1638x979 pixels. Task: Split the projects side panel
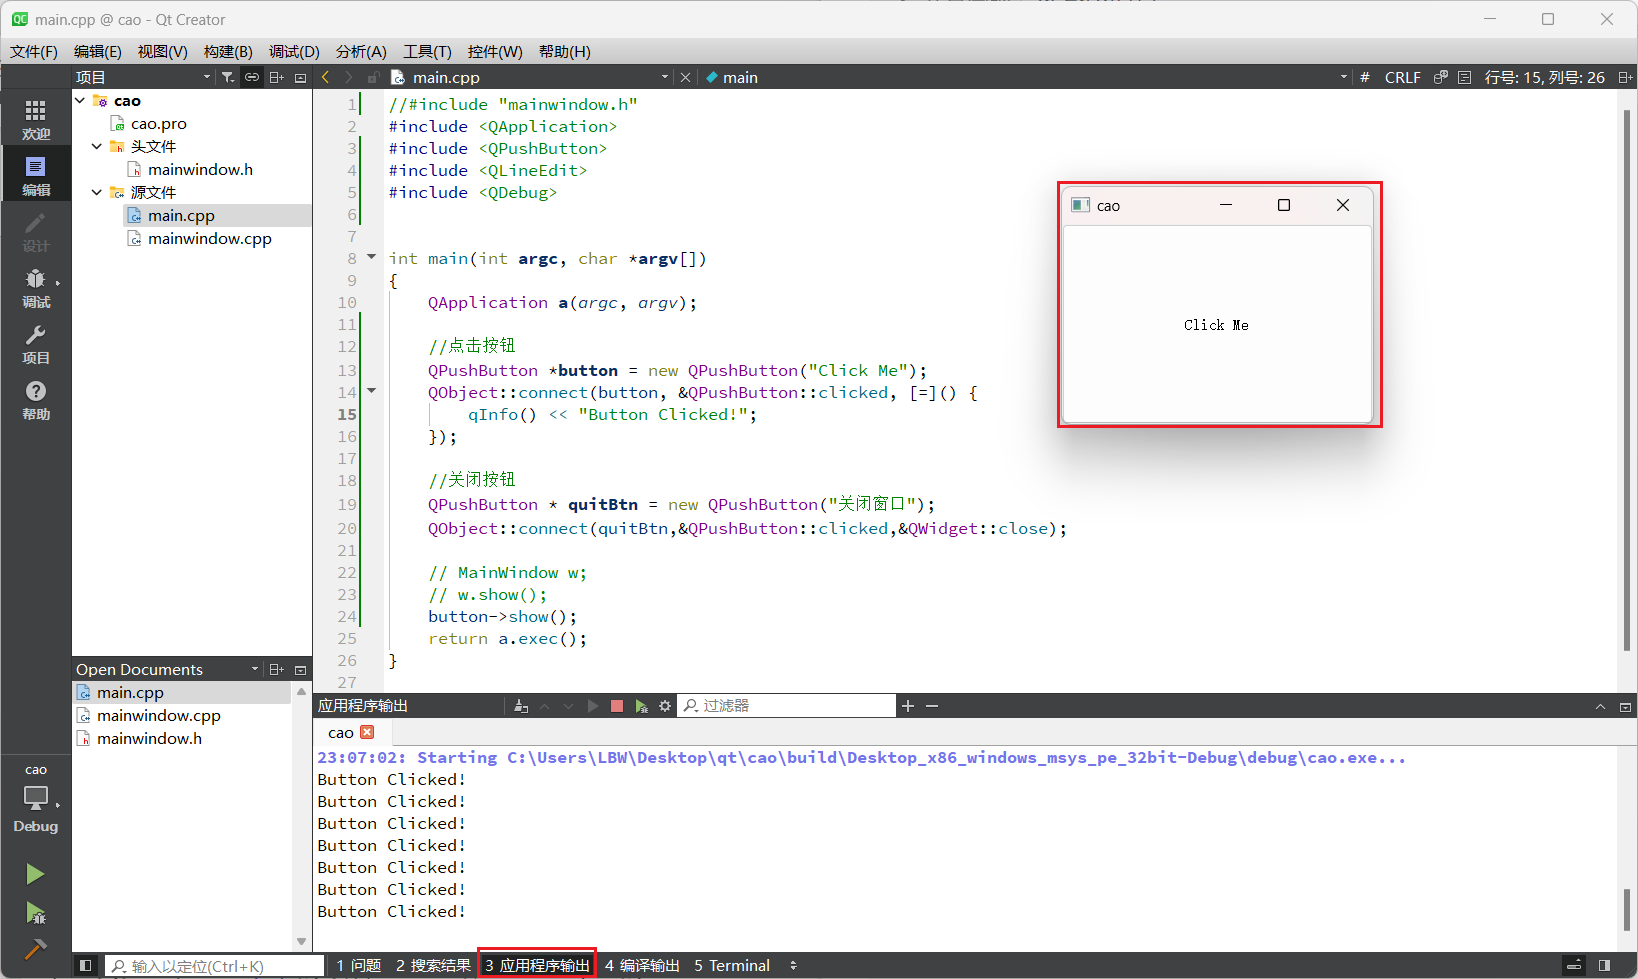[x=277, y=77]
